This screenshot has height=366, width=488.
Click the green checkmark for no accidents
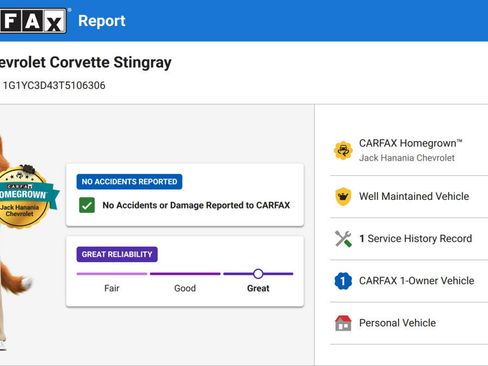[x=87, y=205]
